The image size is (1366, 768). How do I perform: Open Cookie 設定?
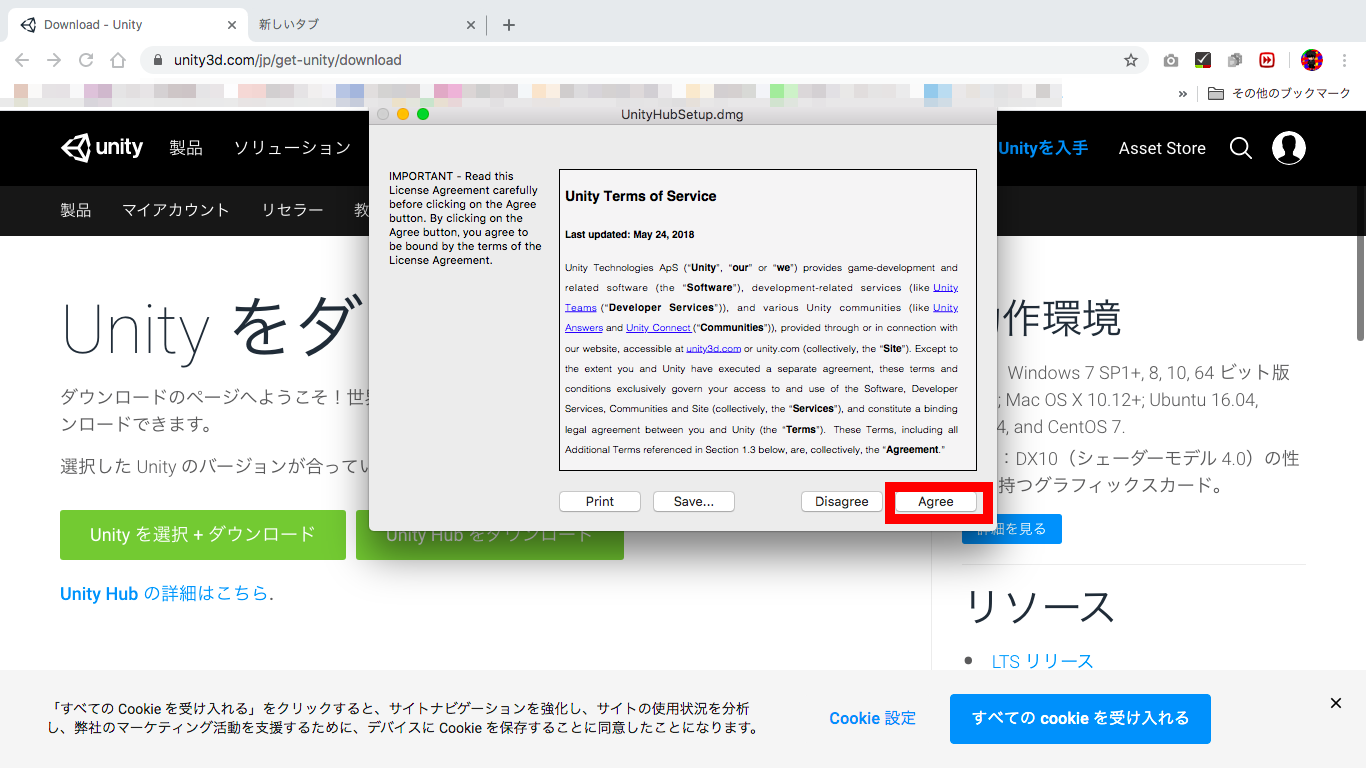(872, 718)
